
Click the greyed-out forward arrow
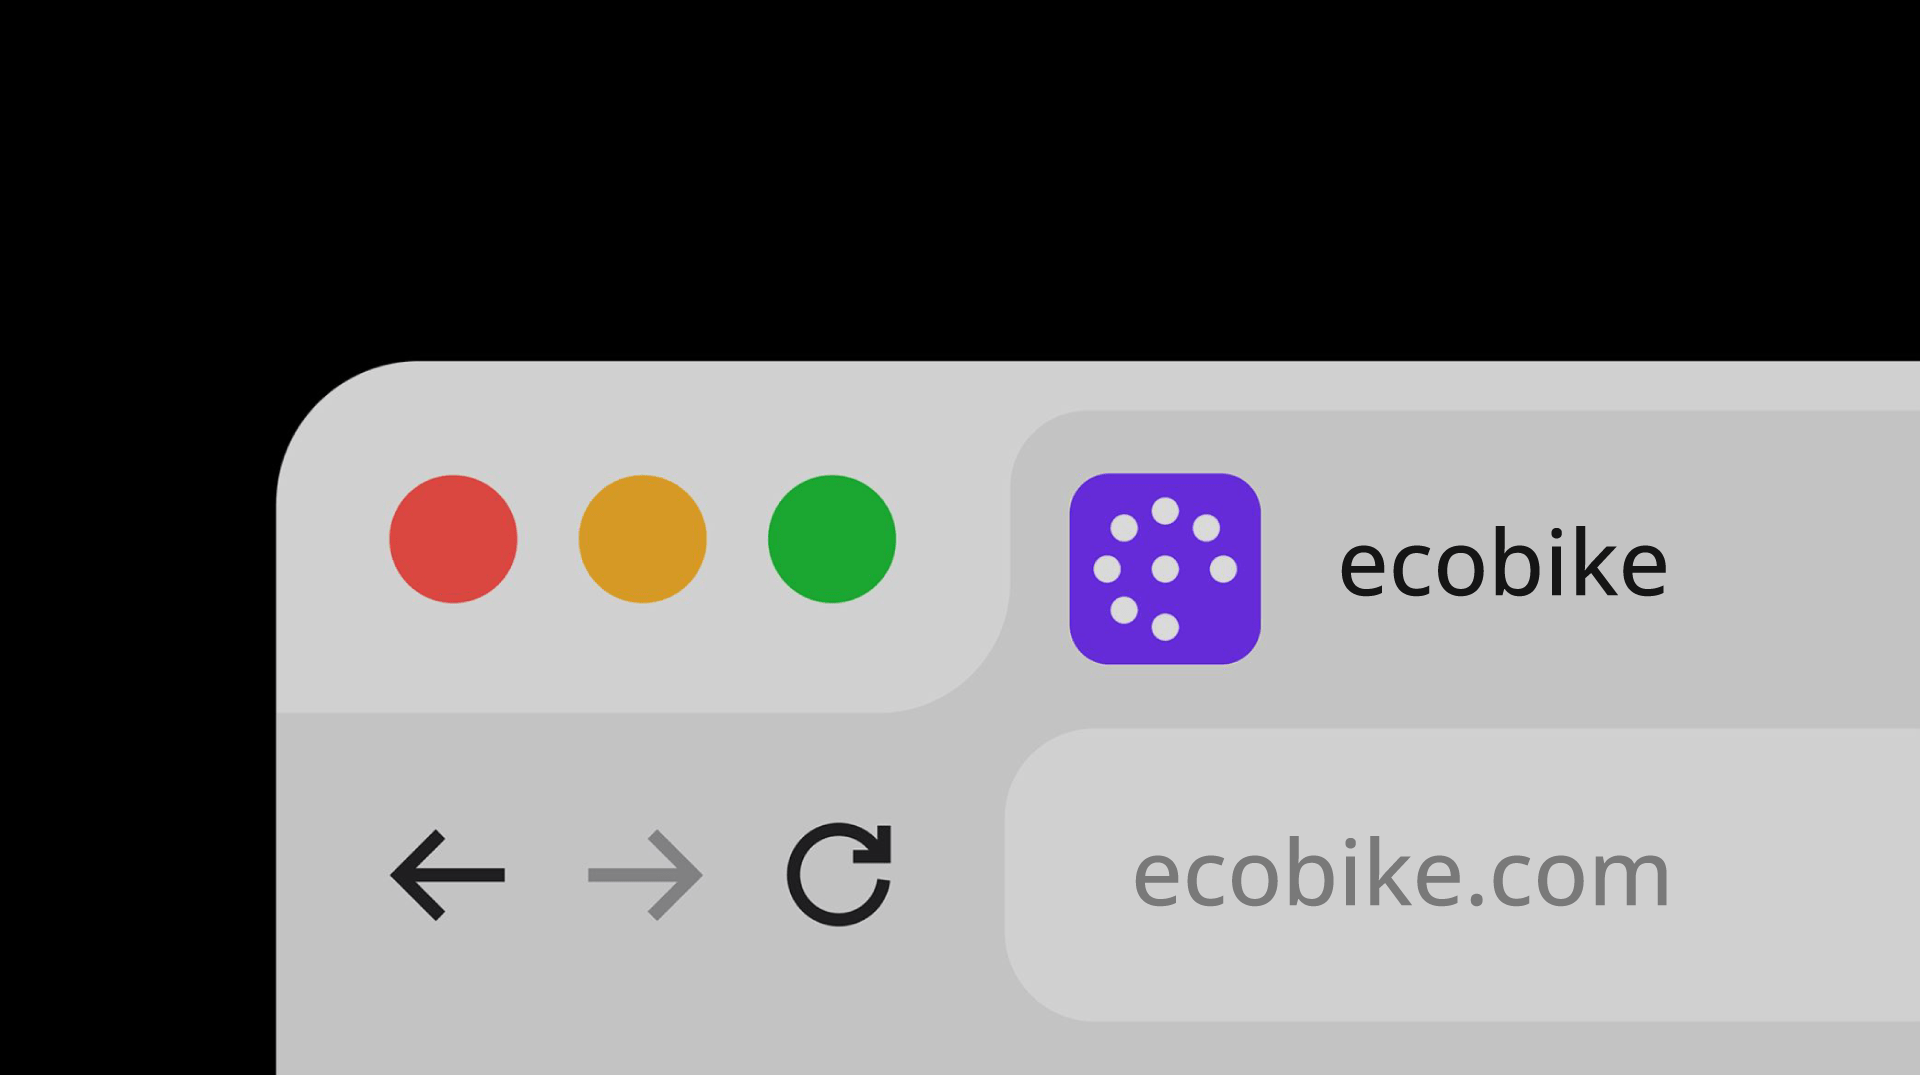pyautogui.click(x=645, y=875)
